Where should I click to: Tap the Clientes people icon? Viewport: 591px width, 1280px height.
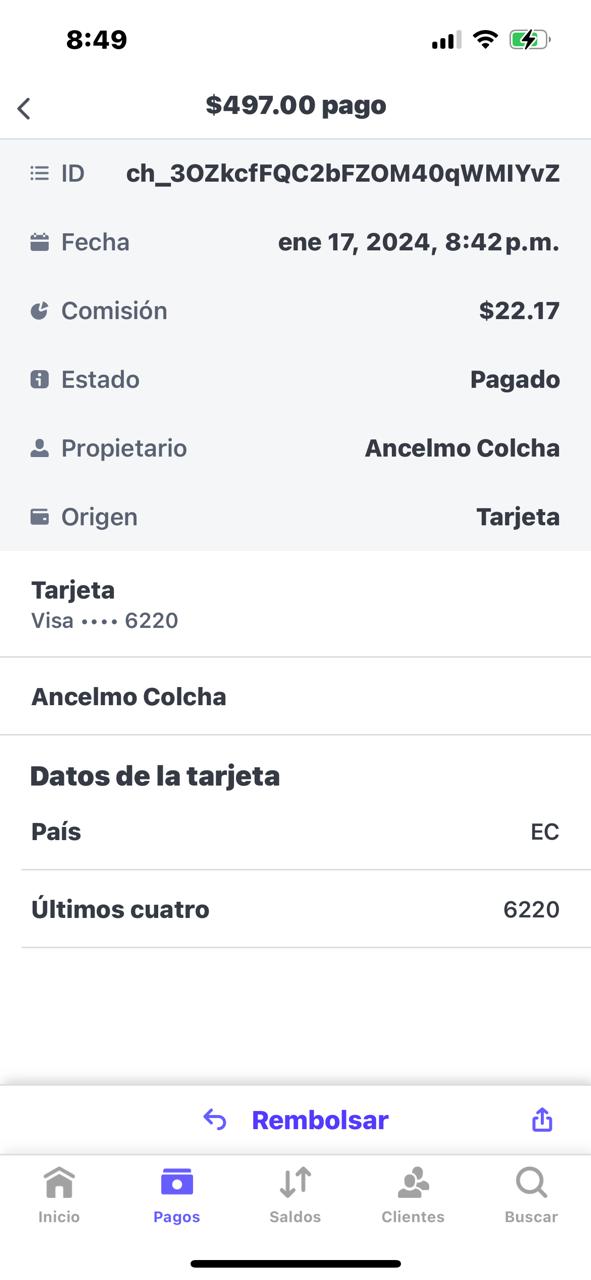pos(413,1183)
